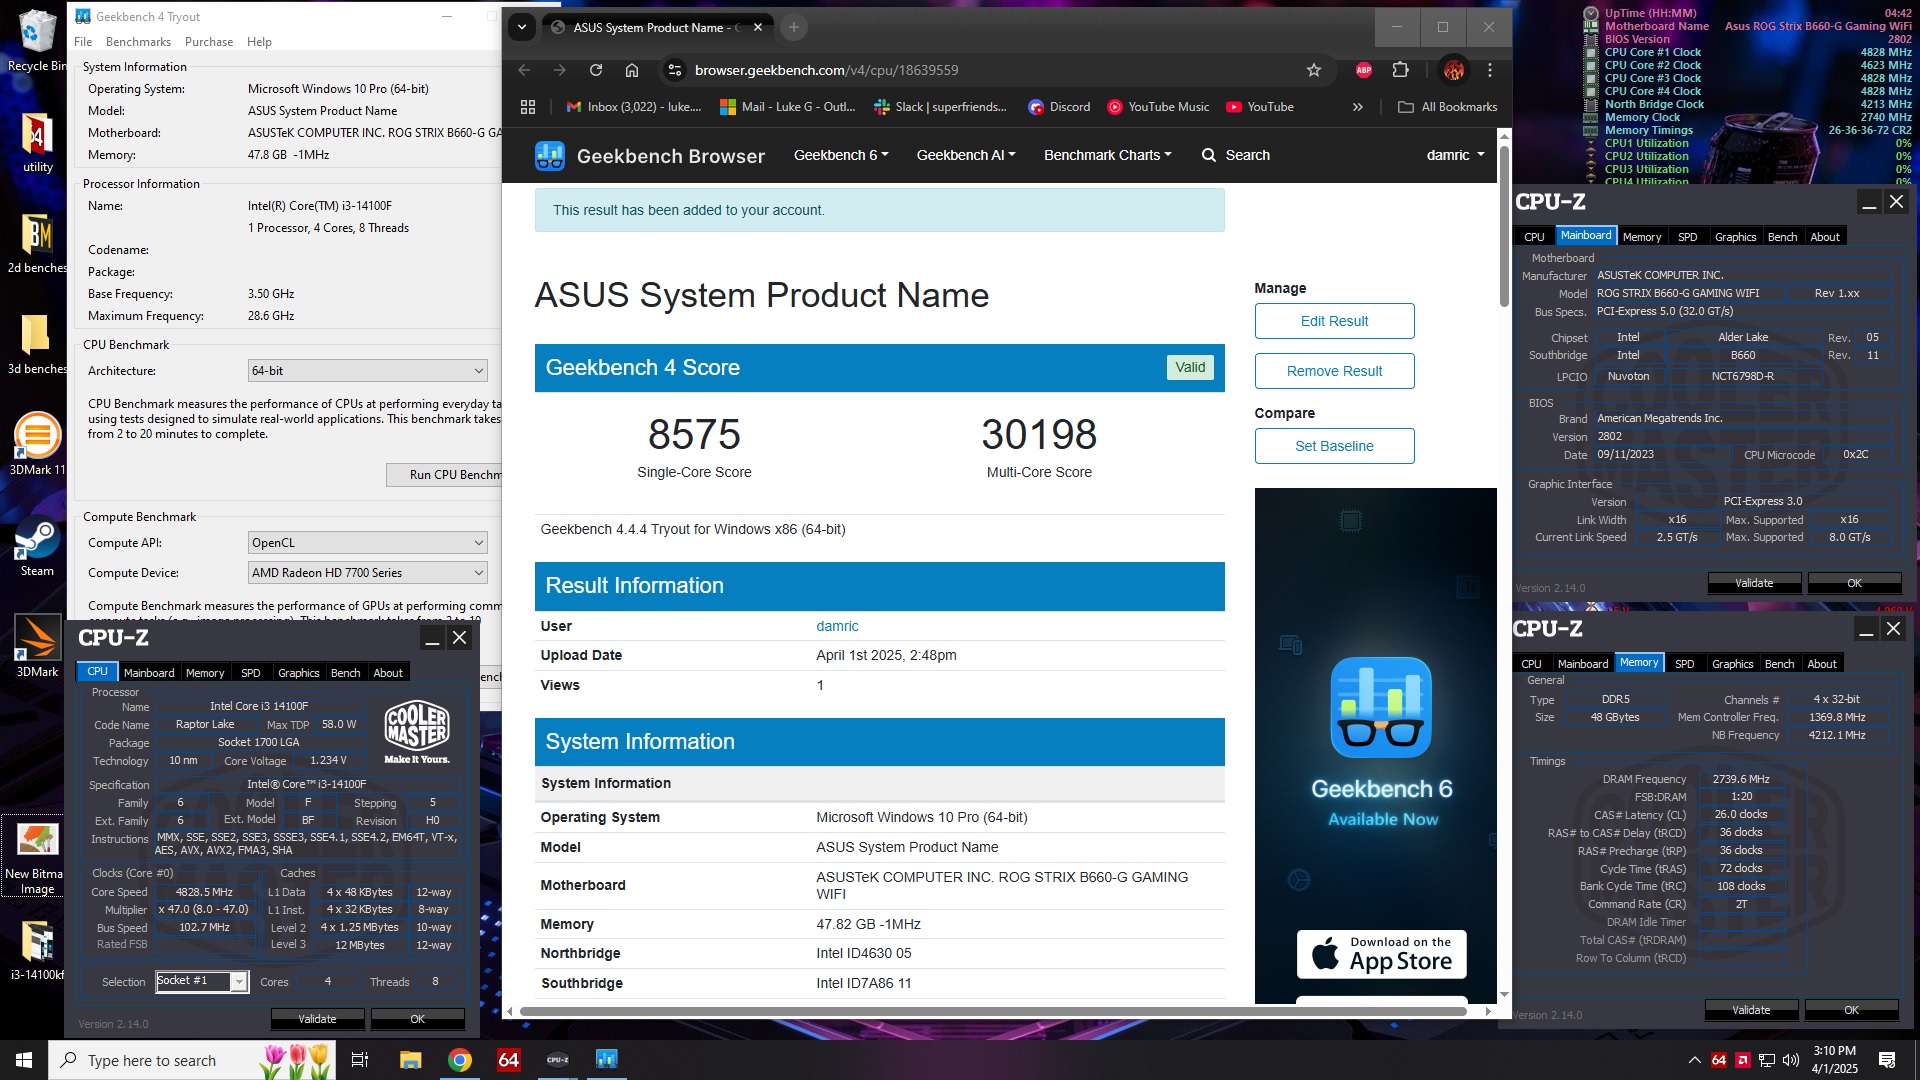
Task: Open YouTube Music bookmark
Action: click(1158, 107)
